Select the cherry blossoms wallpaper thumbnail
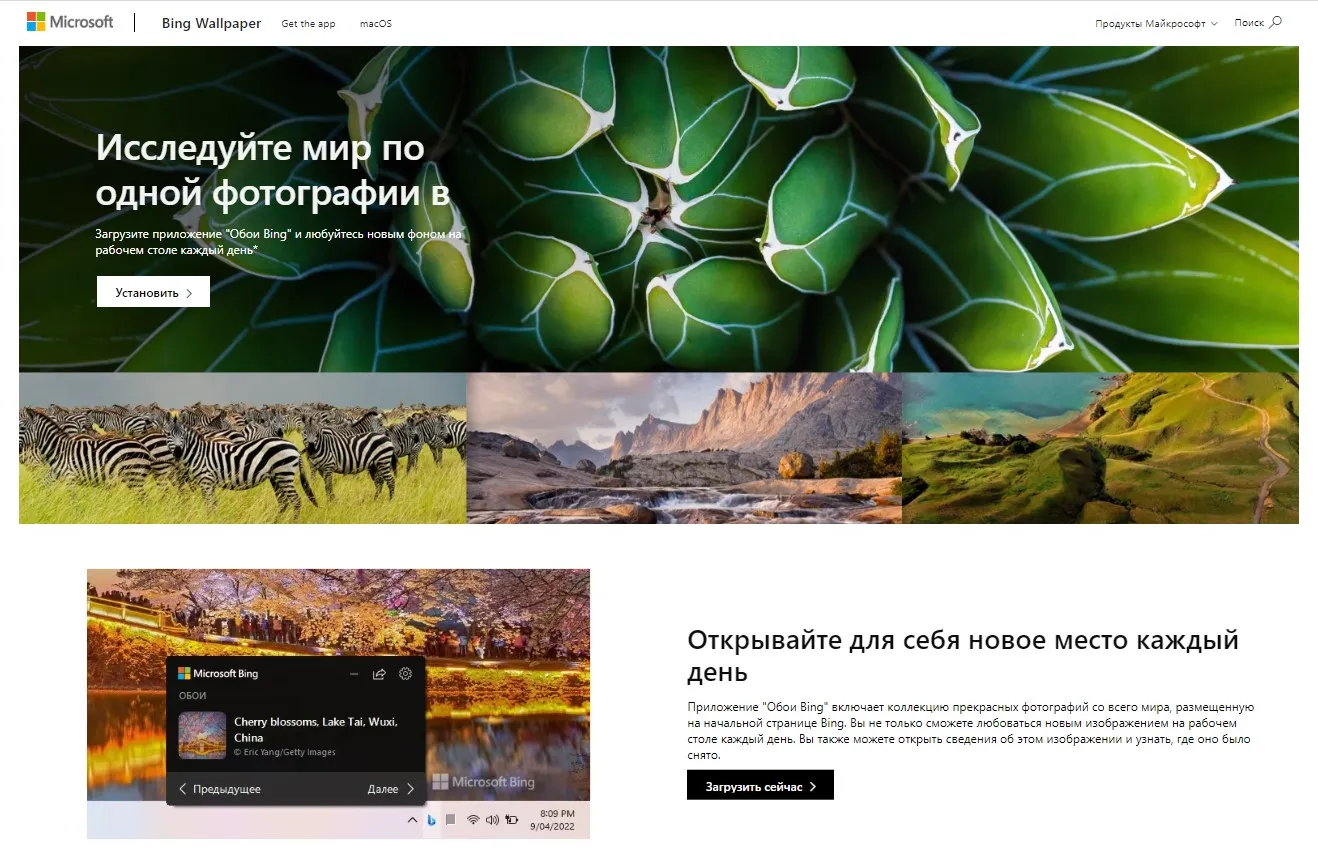 point(202,735)
